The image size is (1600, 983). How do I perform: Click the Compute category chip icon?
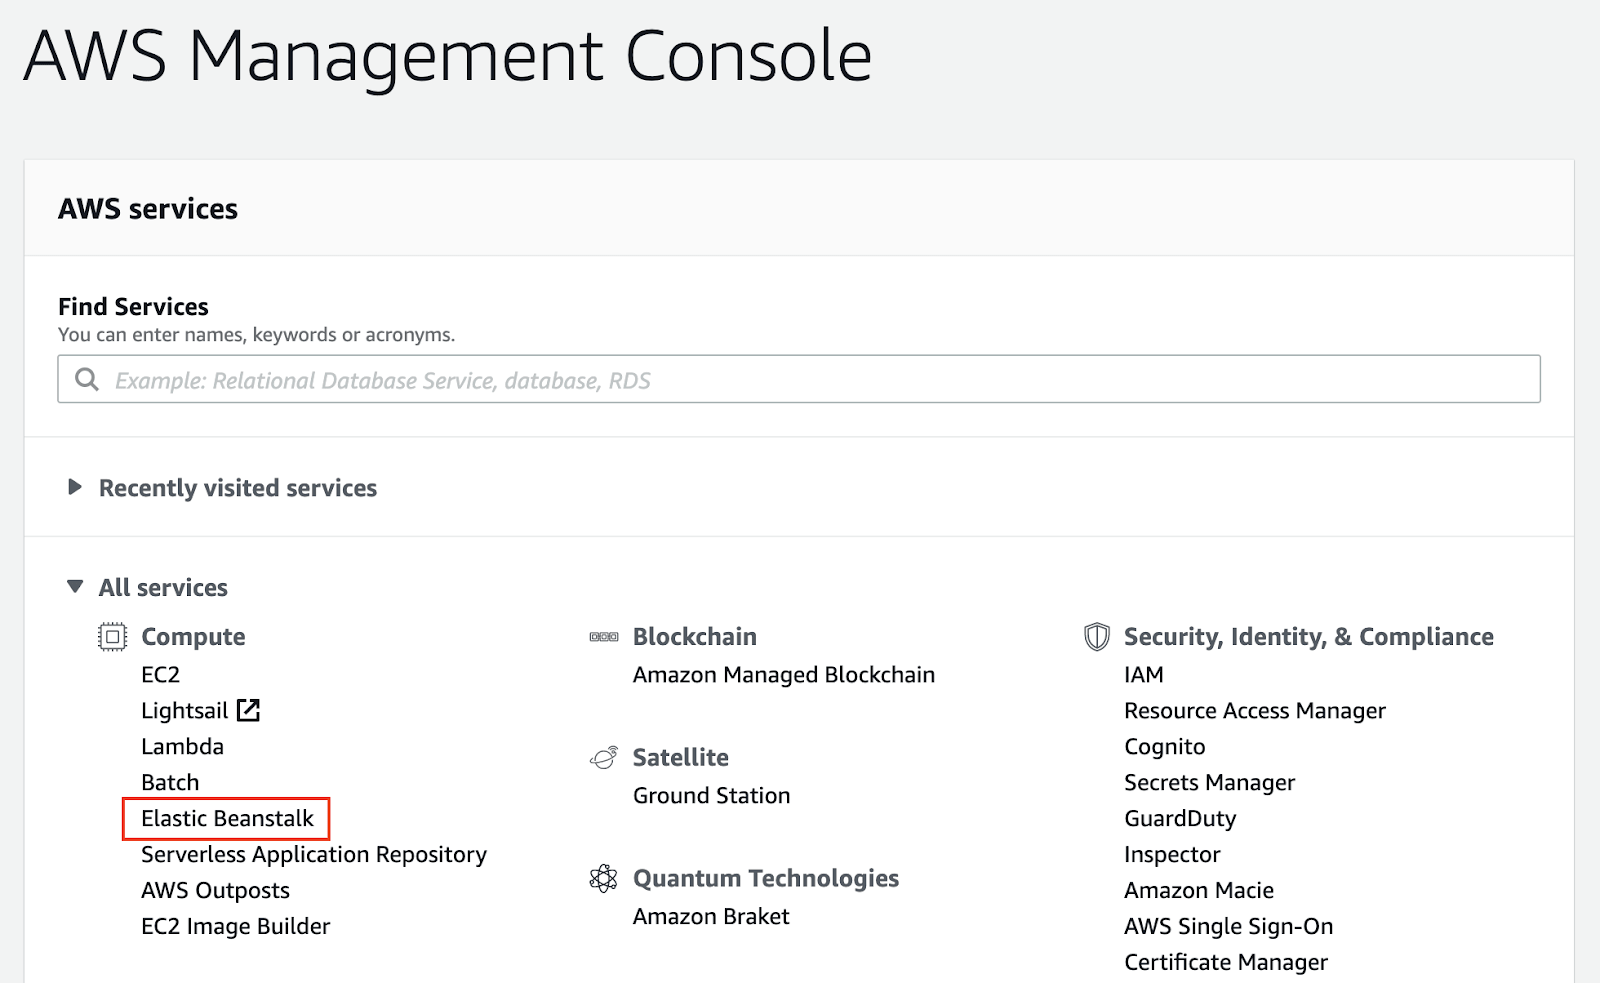[x=112, y=637]
